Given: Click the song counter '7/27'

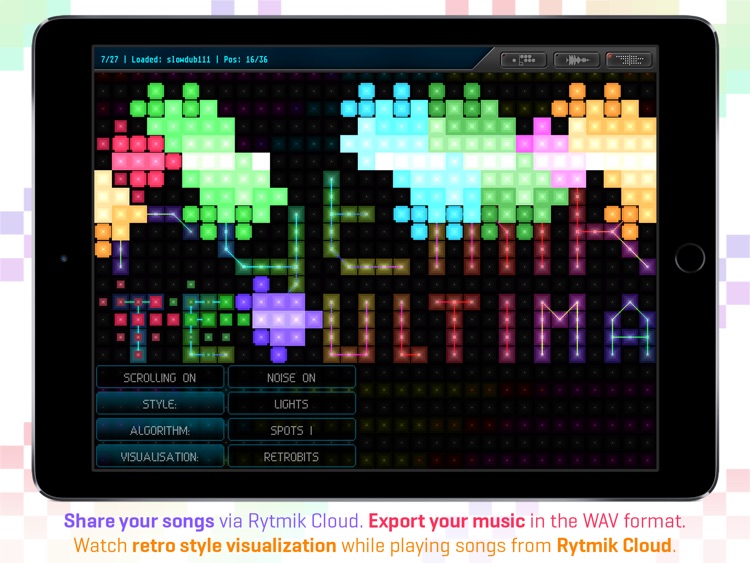Looking at the screenshot, I should tap(110, 59).
